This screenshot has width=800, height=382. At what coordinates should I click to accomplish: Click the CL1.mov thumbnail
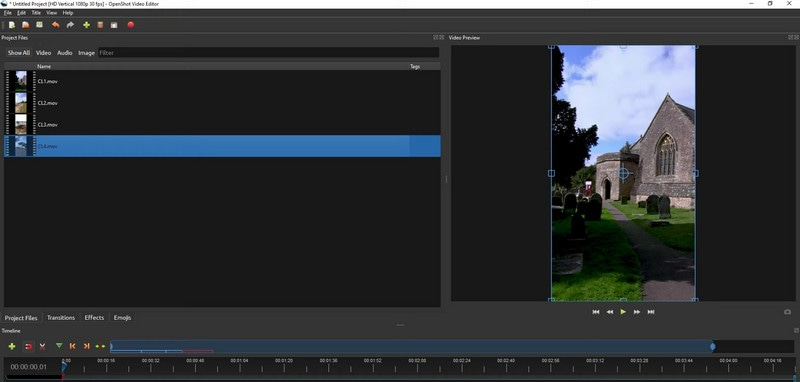pos(21,81)
